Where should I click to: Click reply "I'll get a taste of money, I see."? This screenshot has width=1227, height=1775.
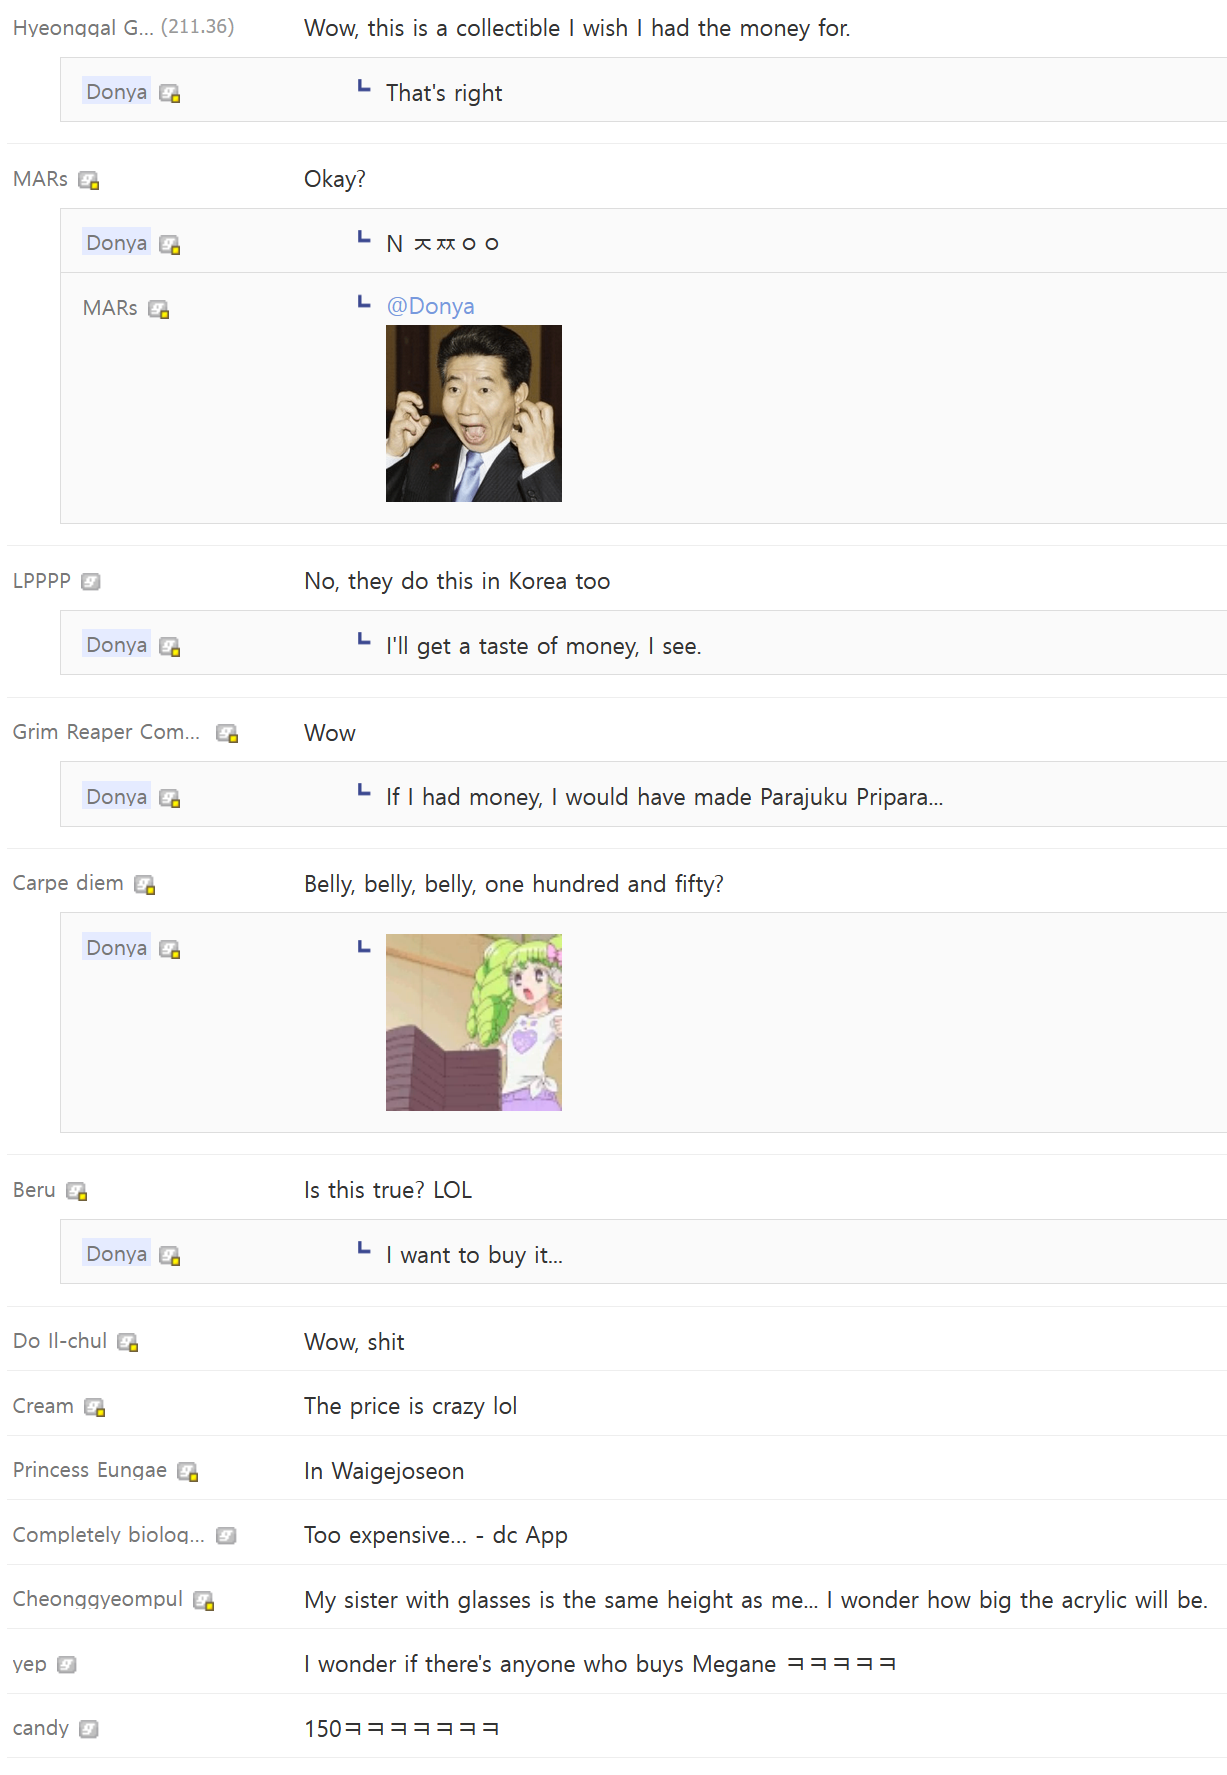point(544,646)
